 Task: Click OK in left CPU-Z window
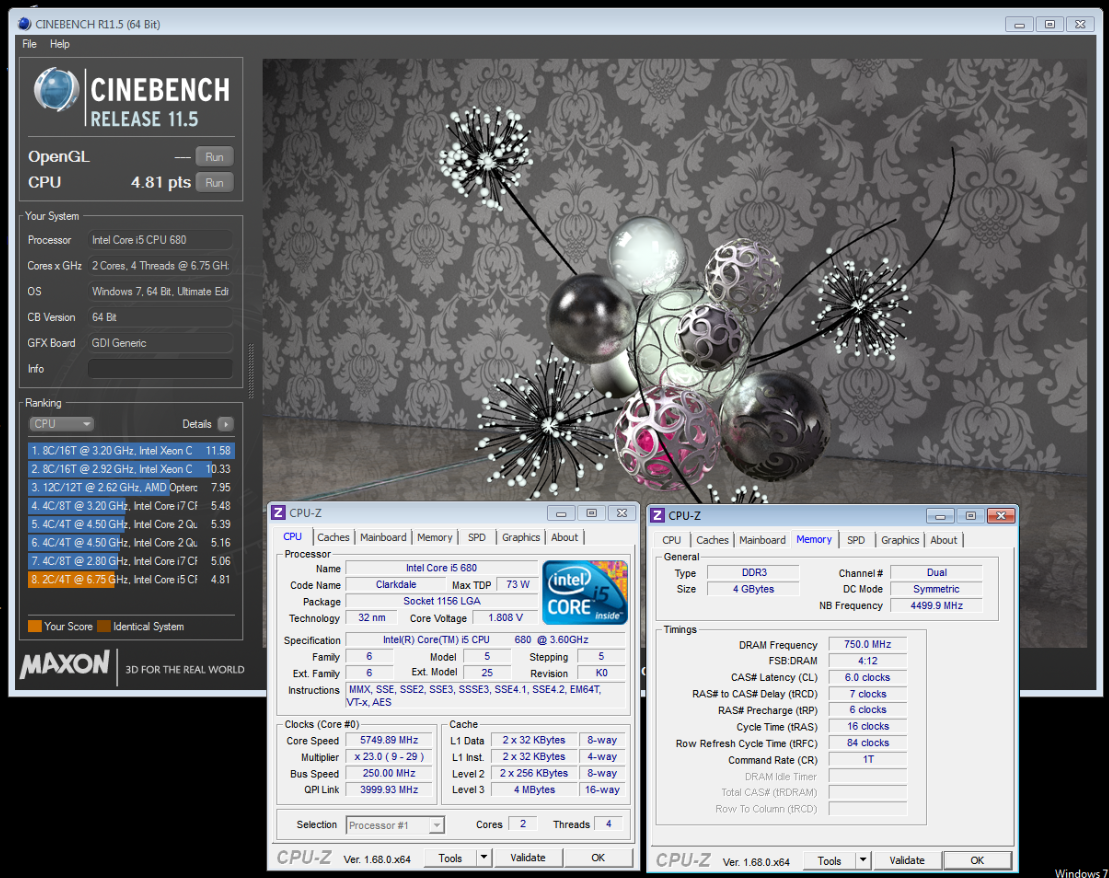[x=598, y=857]
